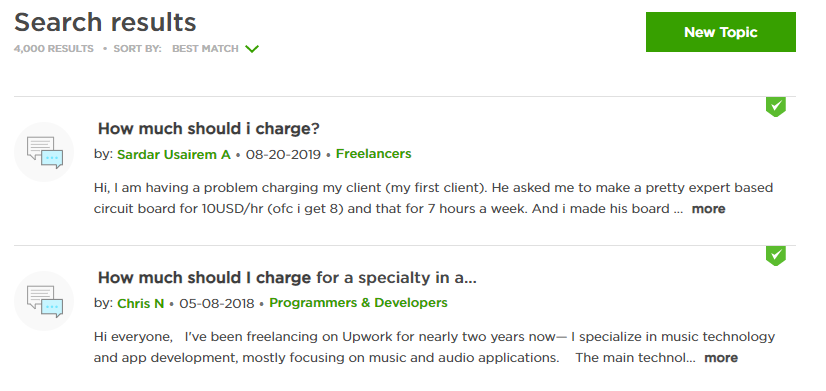This screenshot has width=826, height=391.
Task: View Sardar Usairem A's profile
Action: pyautogui.click(x=174, y=154)
